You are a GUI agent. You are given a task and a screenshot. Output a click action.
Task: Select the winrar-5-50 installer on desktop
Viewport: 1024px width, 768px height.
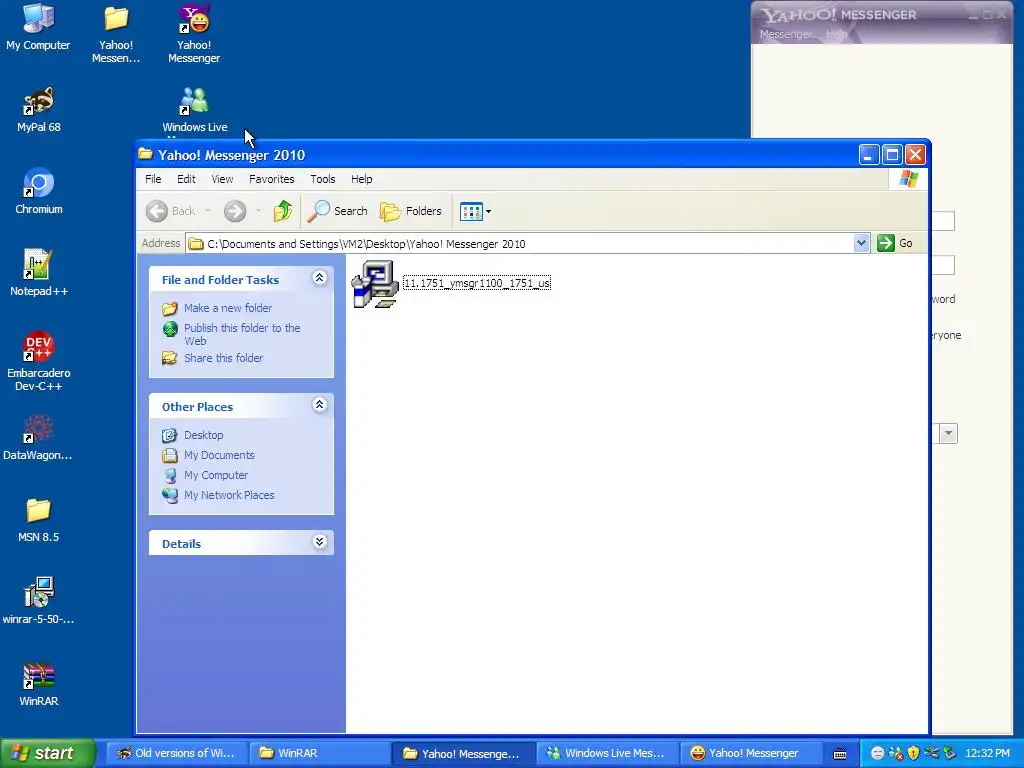(38, 601)
